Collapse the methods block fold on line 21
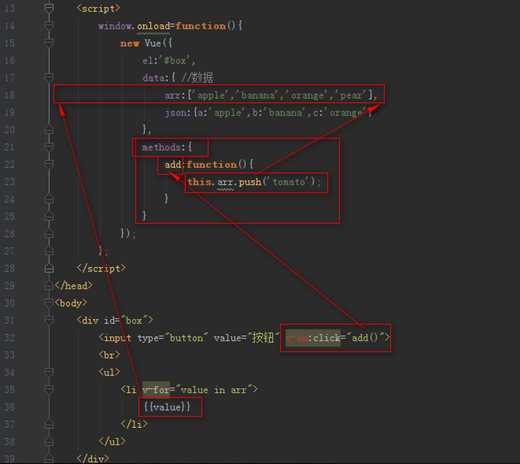Viewport: 520px width, 464px height. tap(49, 147)
